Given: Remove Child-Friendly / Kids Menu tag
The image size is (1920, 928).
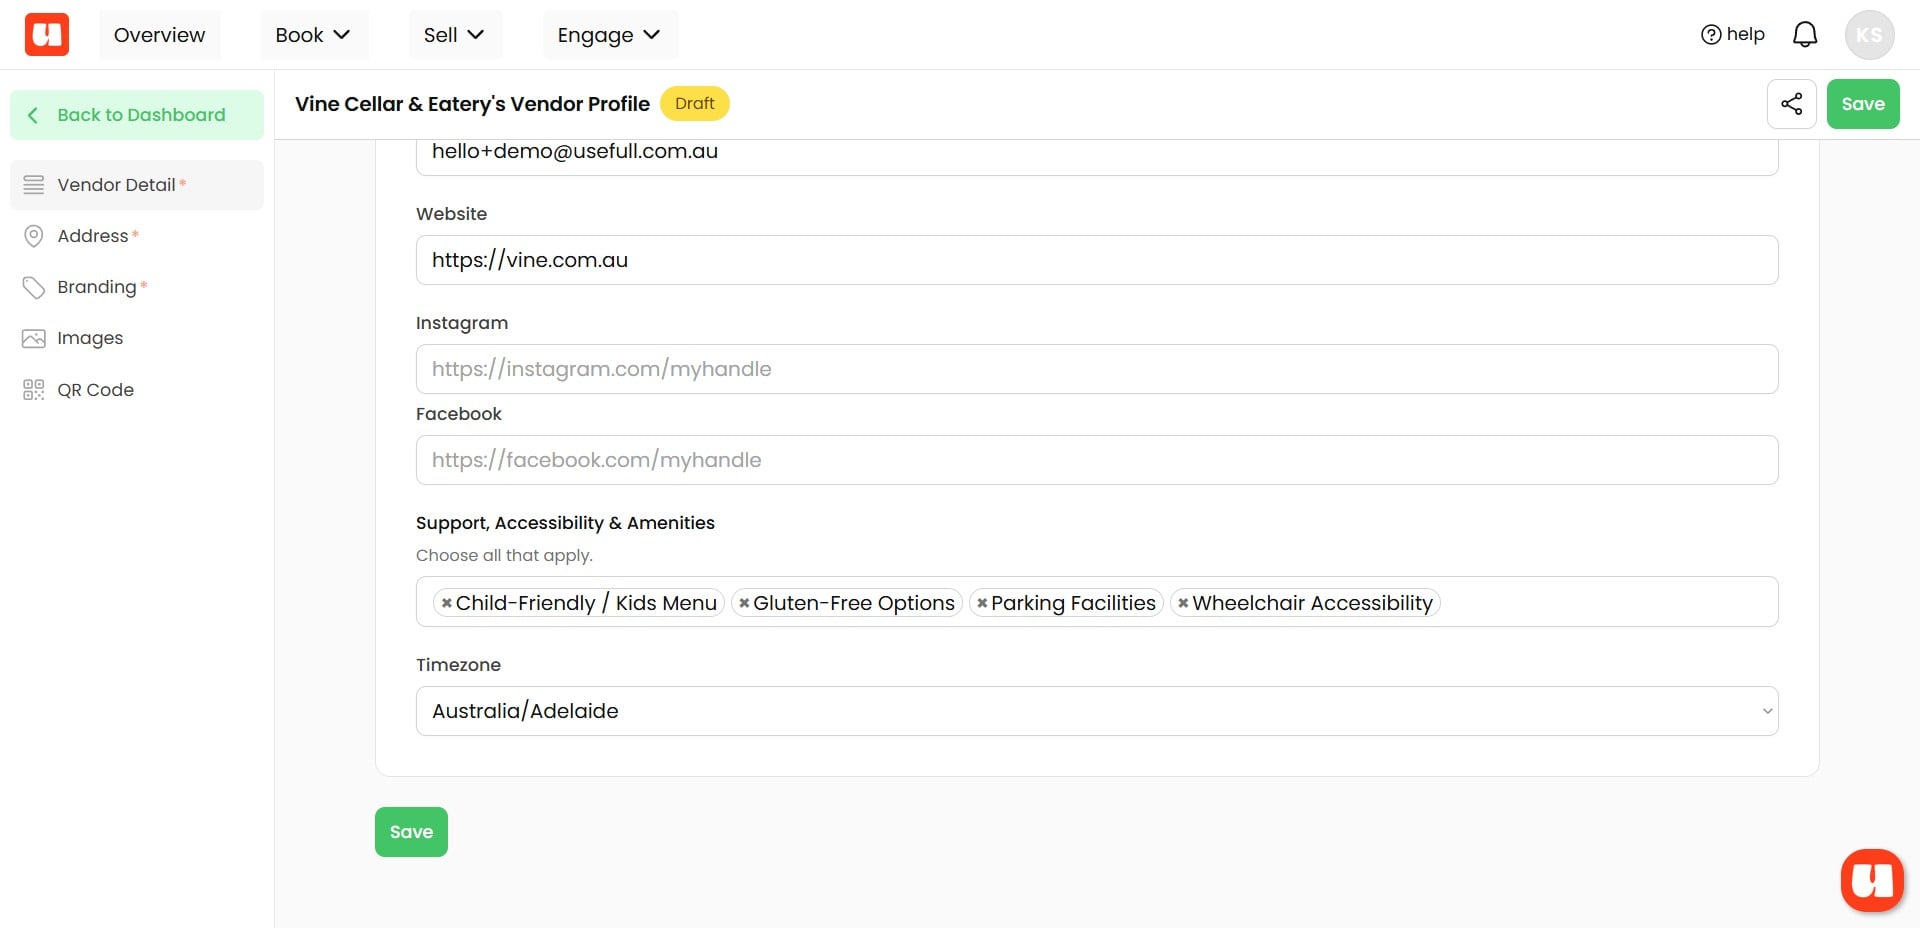Looking at the screenshot, I should (x=446, y=603).
